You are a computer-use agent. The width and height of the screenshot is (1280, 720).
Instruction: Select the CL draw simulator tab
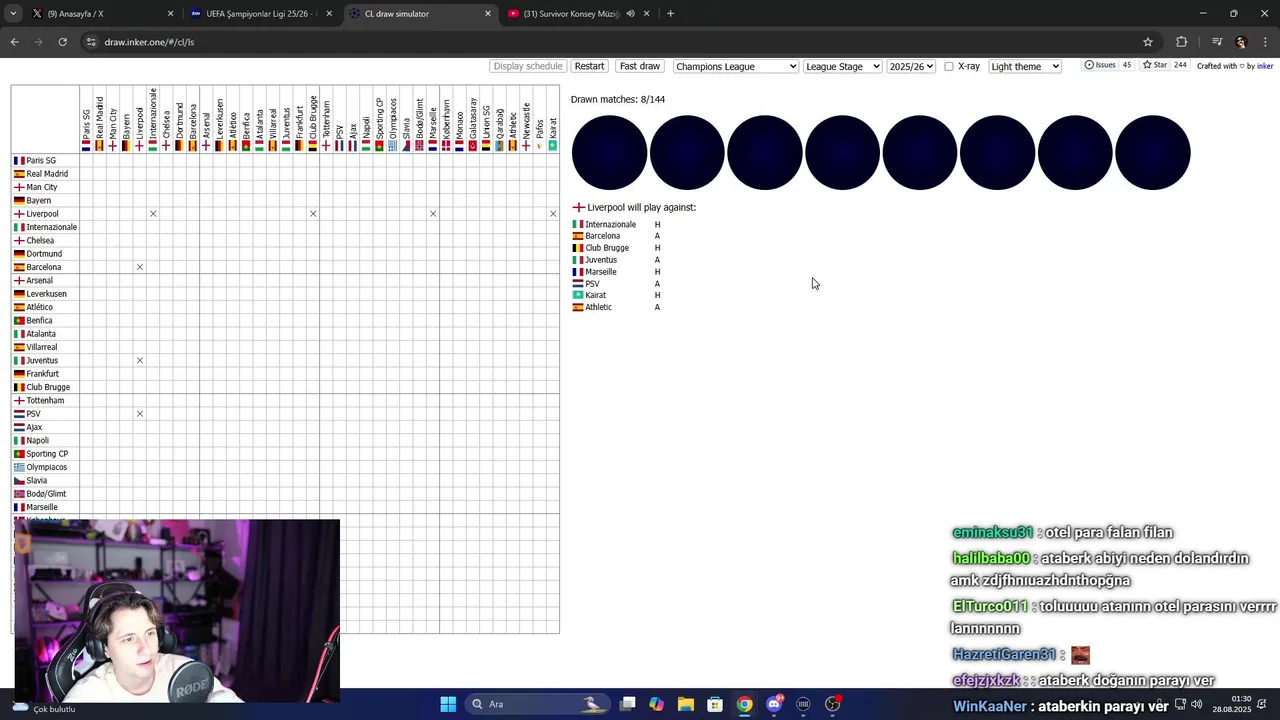pos(420,14)
